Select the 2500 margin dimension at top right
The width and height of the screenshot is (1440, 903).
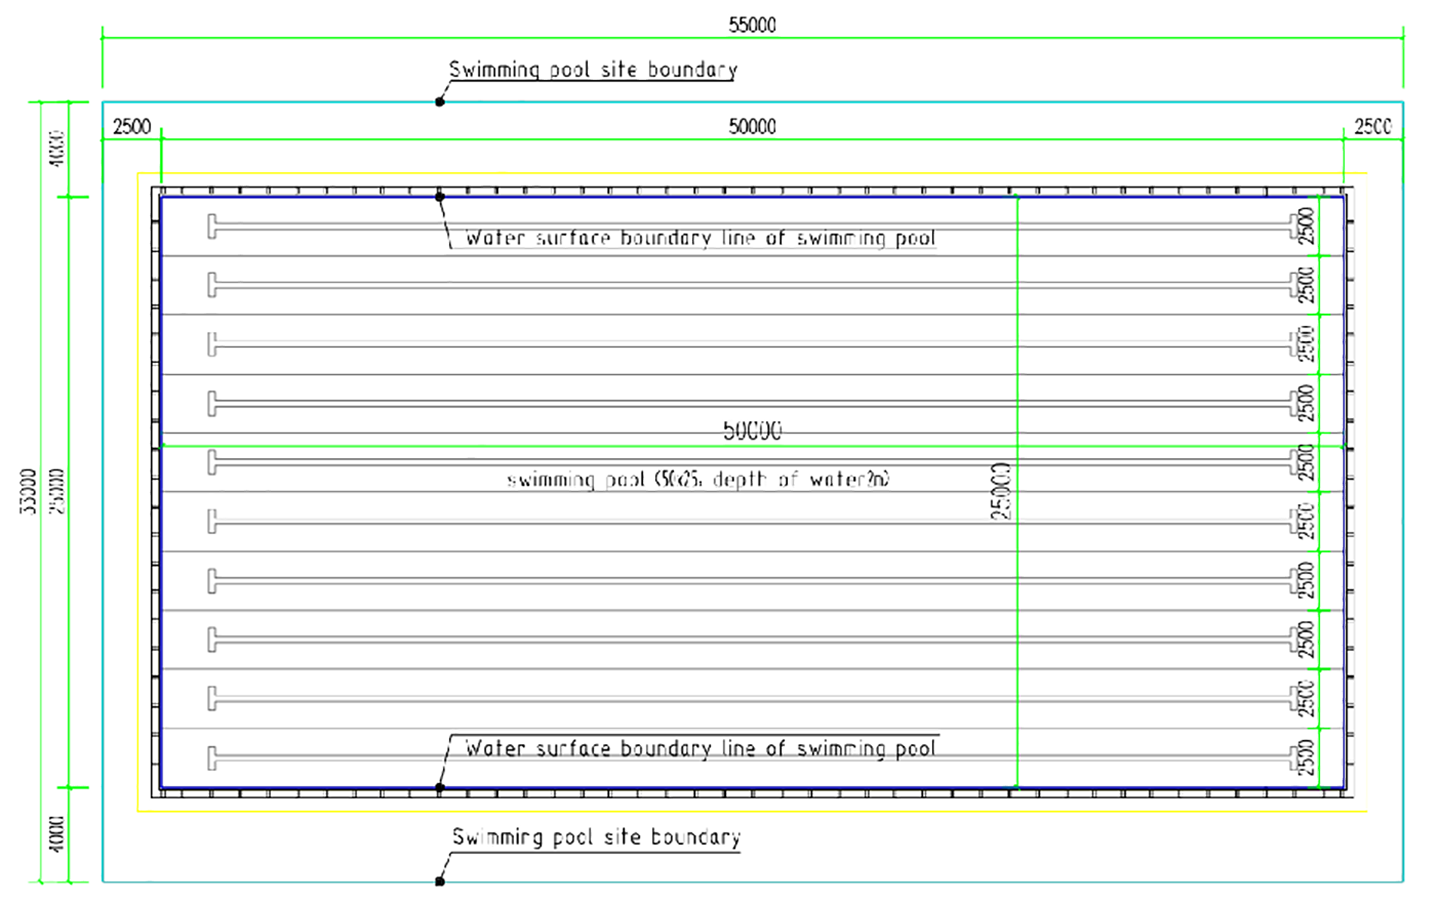1373,126
